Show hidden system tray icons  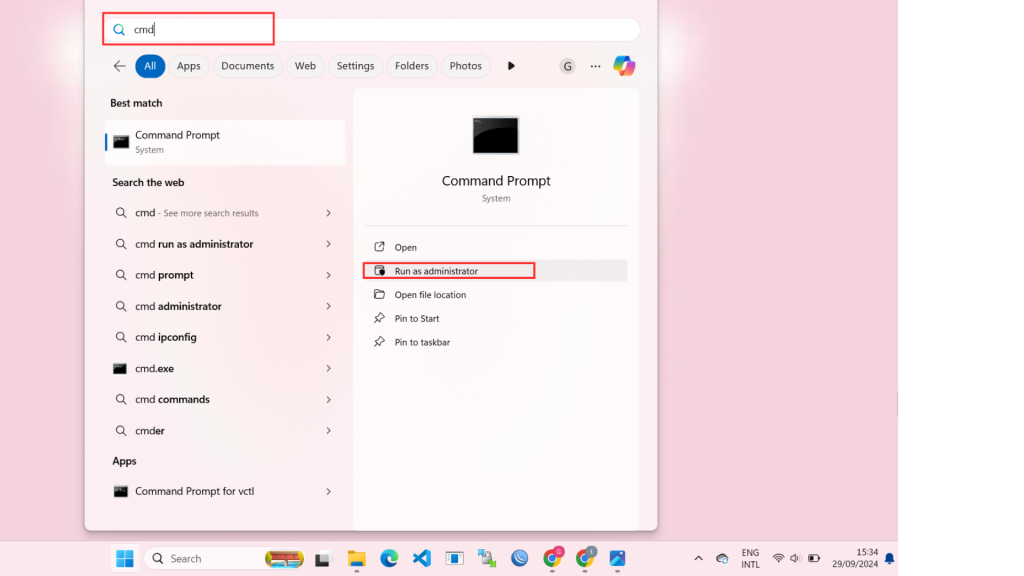pyautogui.click(x=698, y=558)
